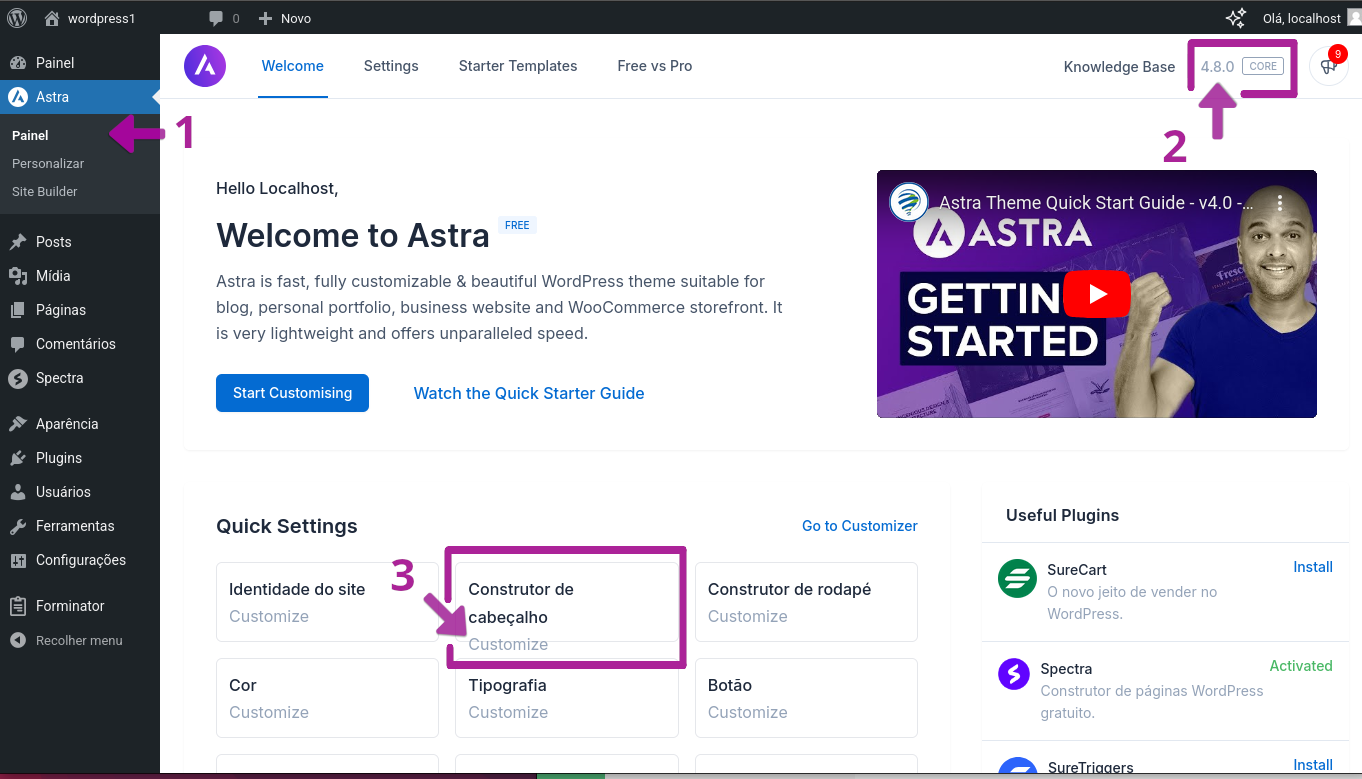
Task: Select Painel submenu under Astra
Action: click(30, 135)
